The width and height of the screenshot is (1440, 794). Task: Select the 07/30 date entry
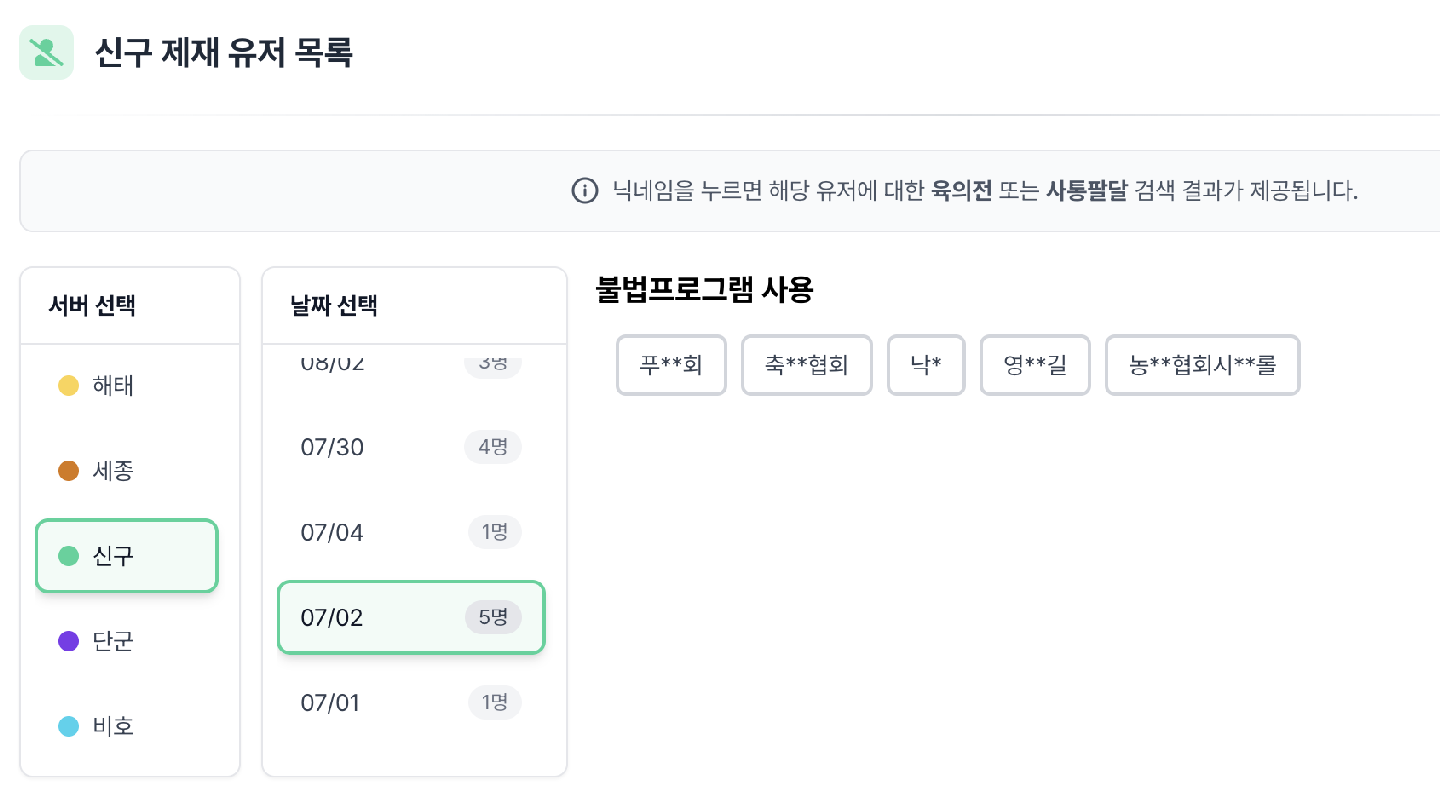(x=411, y=447)
